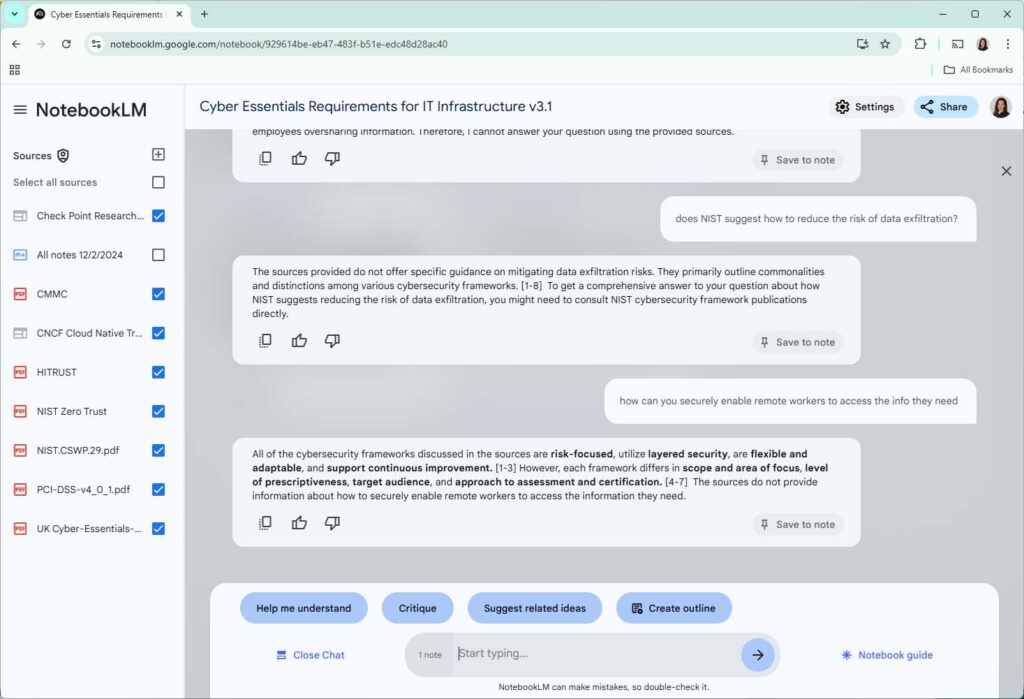Bookmark this page with star icon
Image resolution: width=1024 pixels, height=699 pixels.
885,44
